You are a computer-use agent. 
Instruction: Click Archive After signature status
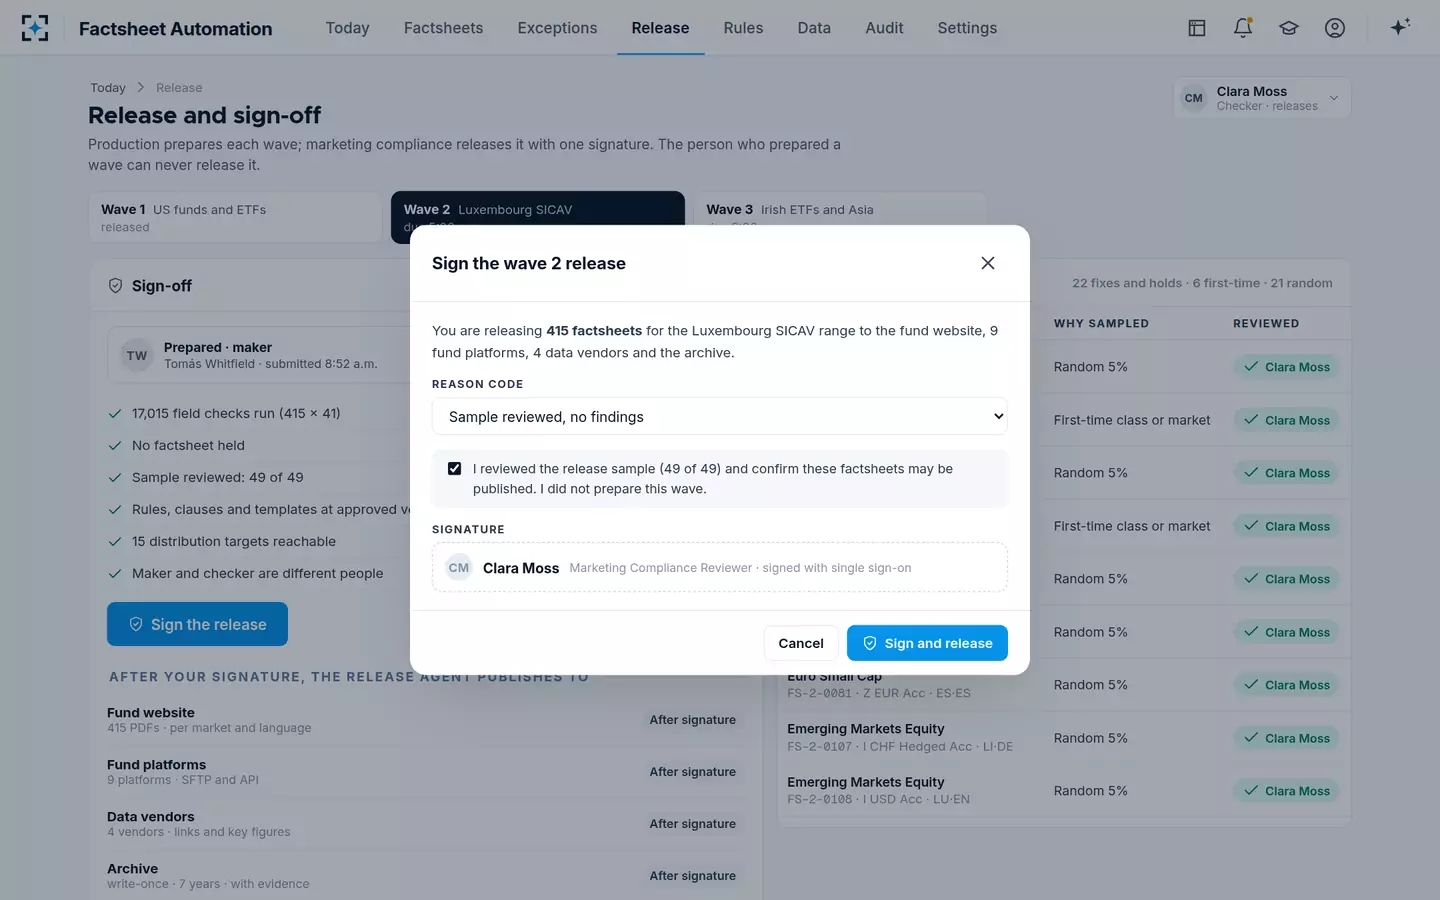pos(693,876)
